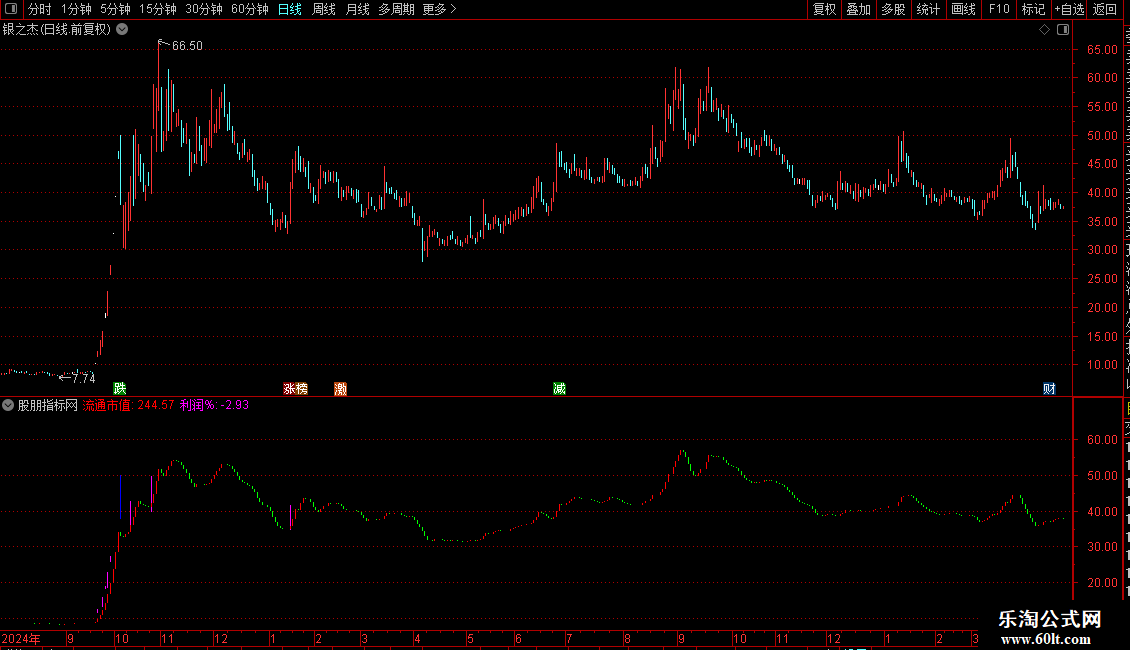Click the 10.00 price axis label
The width and height of the screenshot is (1130, 650).
pyautogui.click(x=1102, y=365)
